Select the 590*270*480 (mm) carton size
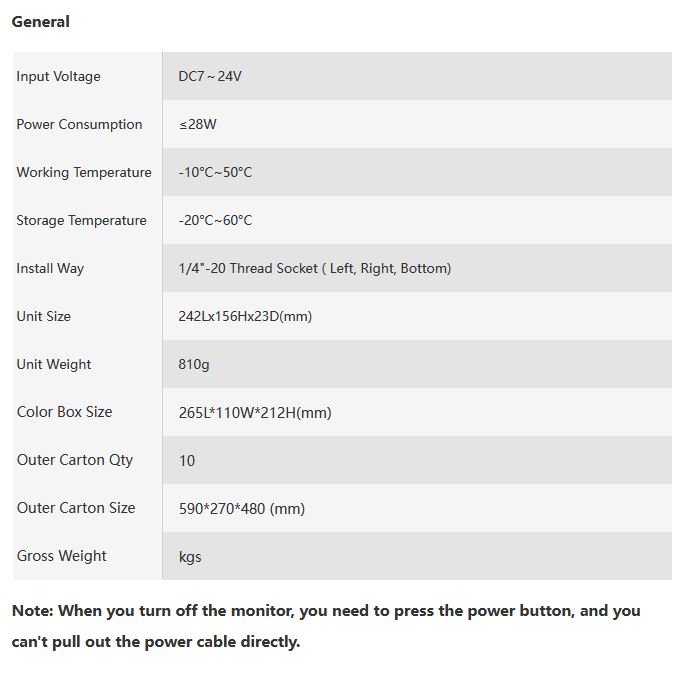This screenshot has width=691, height=676. click(242, 508)
